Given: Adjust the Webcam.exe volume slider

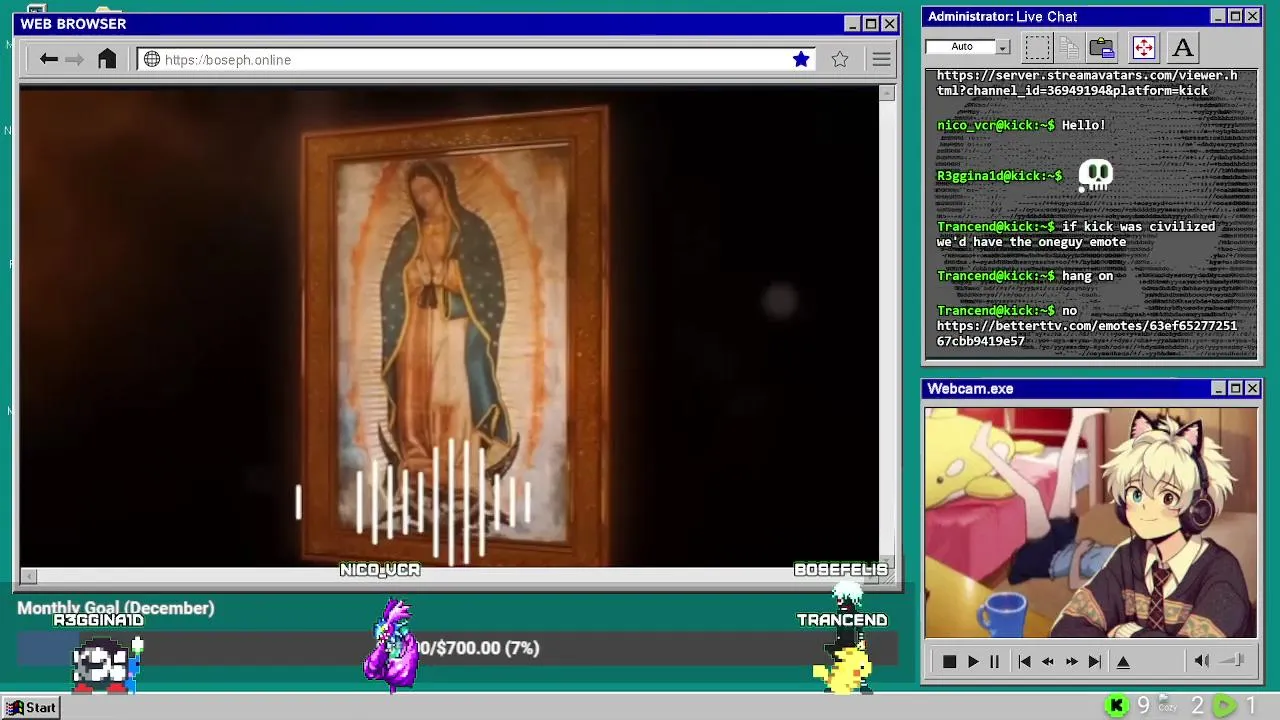Looking at the screenshot, I should [x=1233, y=661].
